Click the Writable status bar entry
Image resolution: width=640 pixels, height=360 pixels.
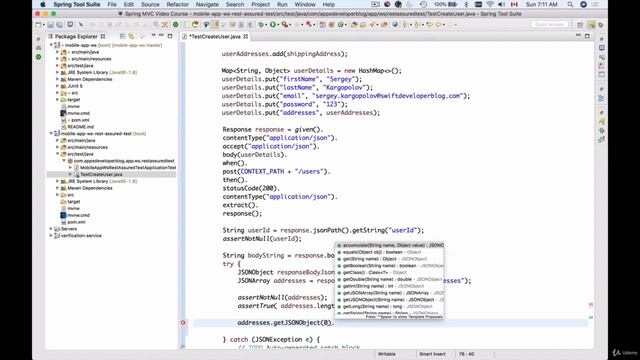[387, 354]
